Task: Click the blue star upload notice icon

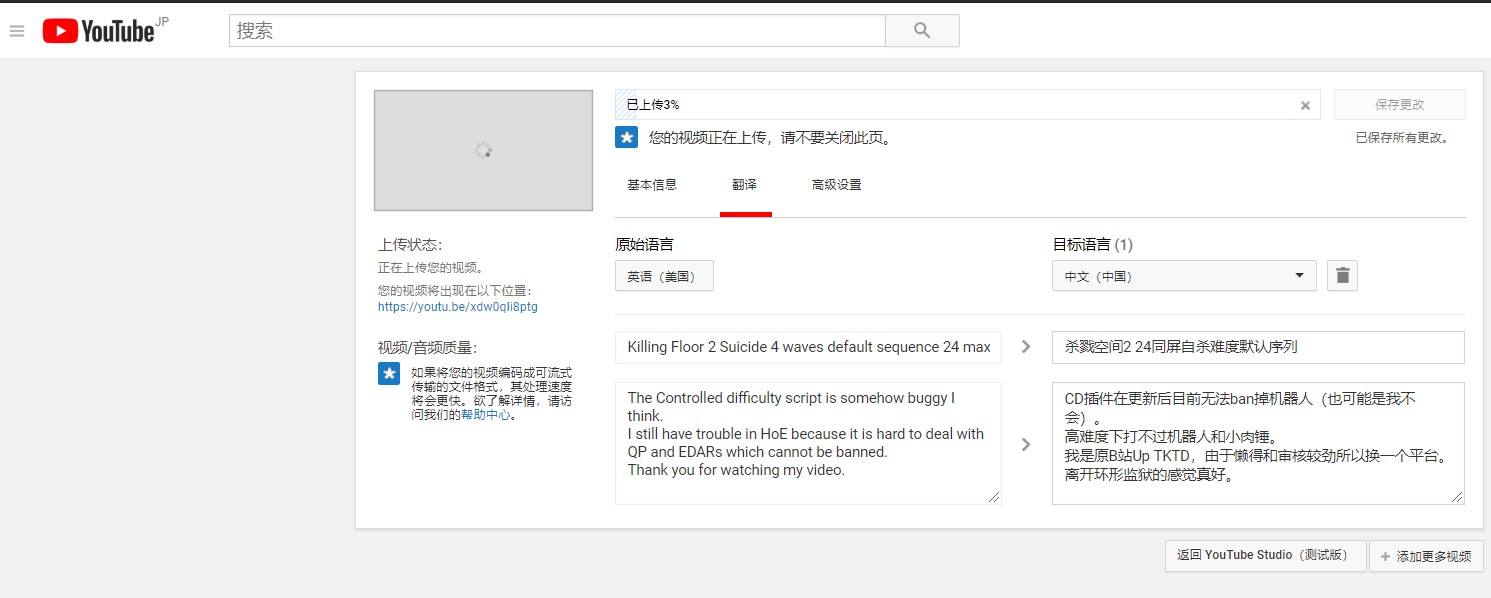Action: 626,138
